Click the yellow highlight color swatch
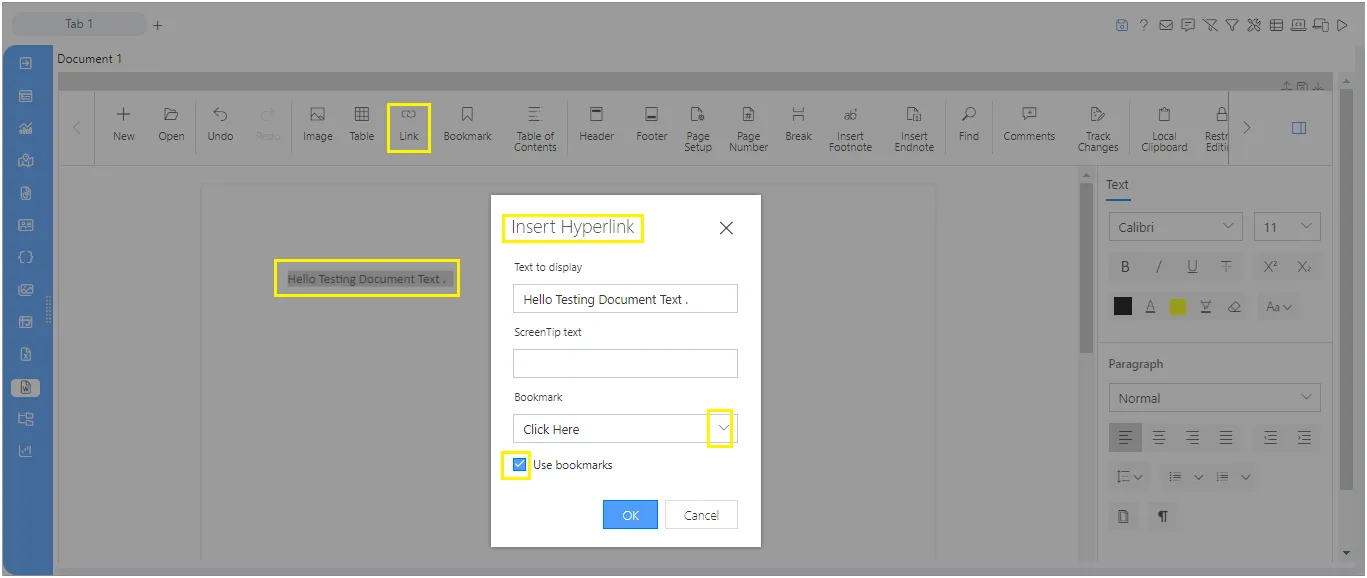Image resolution: width=1367 pixels, height=578 pixels. tap(1178, 307)
